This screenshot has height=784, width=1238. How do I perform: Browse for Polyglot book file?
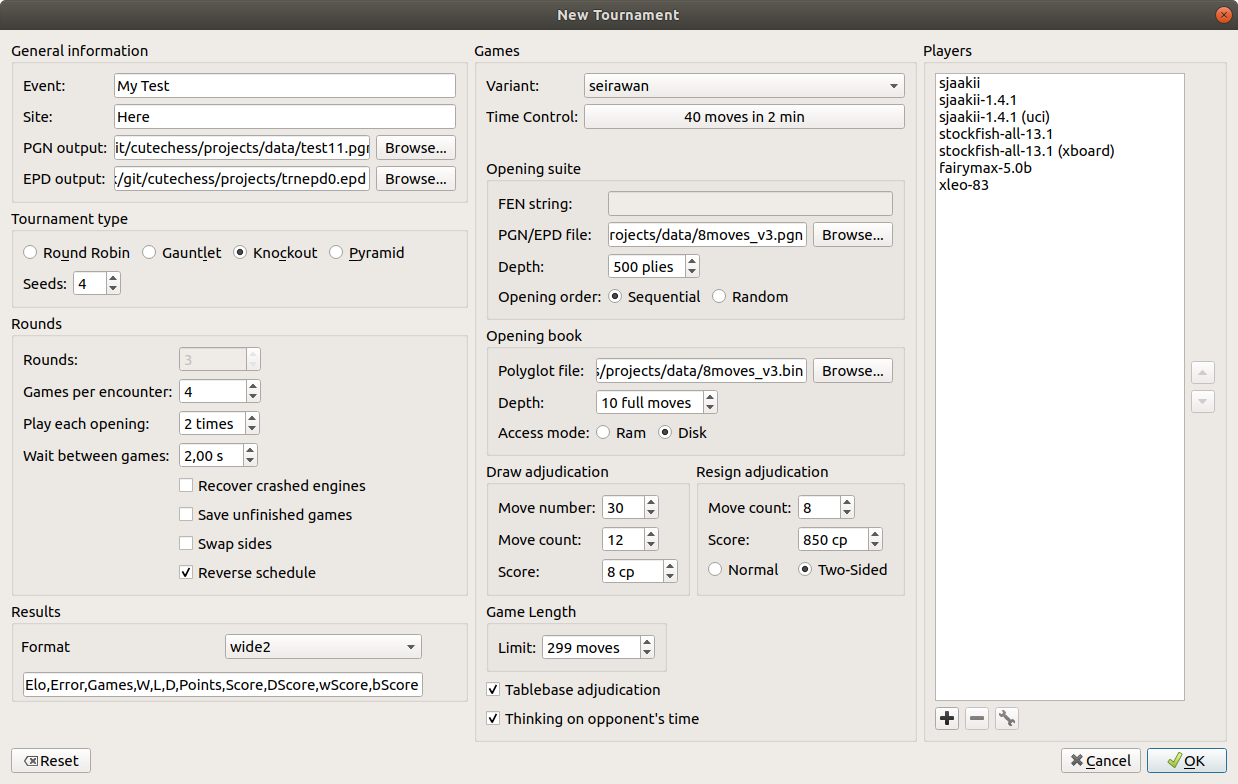tap(853, 371)
